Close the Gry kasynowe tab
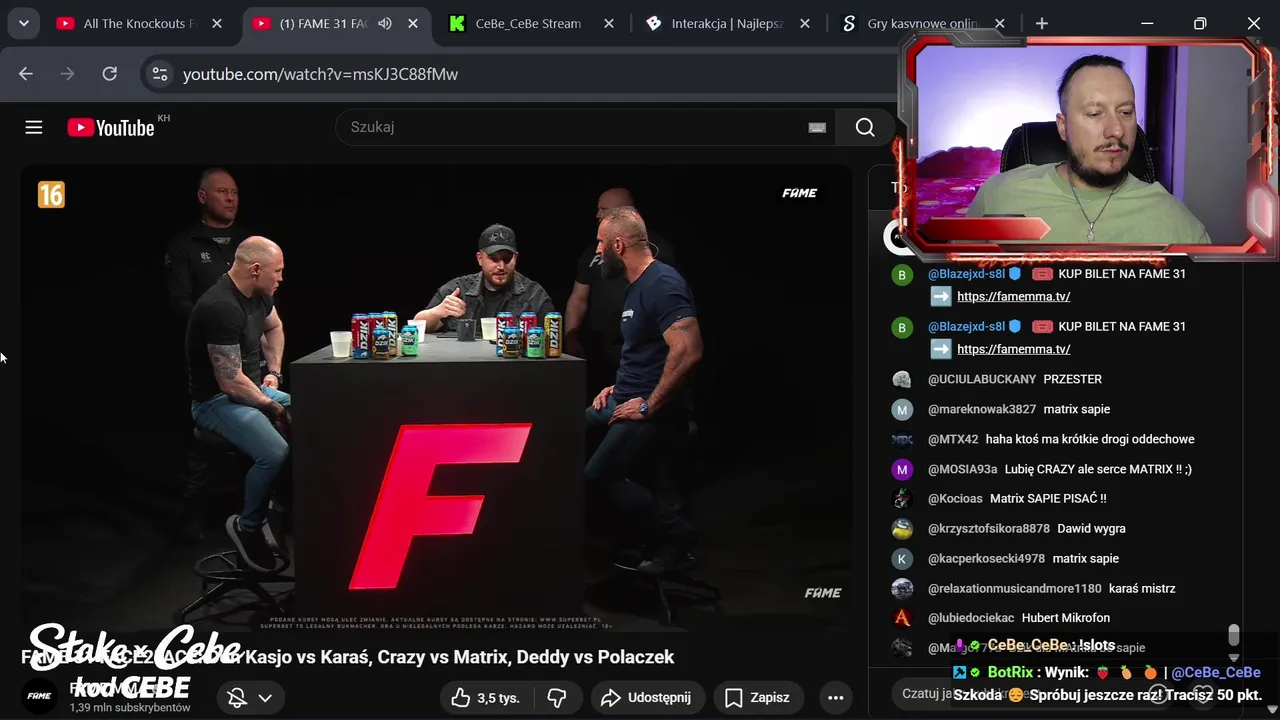1280x720 pixels. click(1000, 23)
